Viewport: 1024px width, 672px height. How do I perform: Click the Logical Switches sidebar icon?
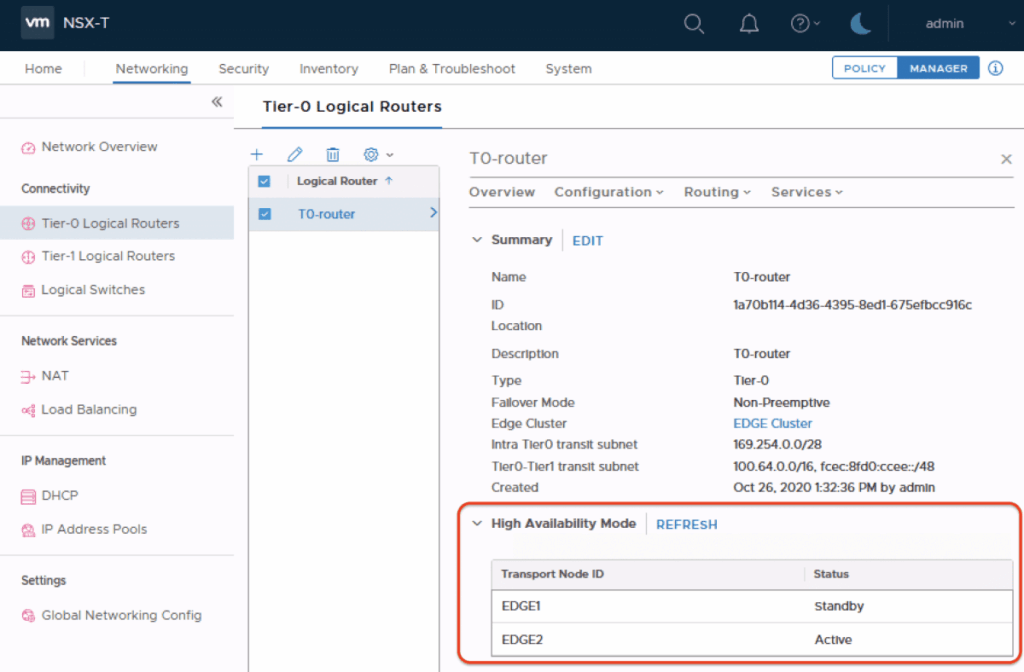28,291
